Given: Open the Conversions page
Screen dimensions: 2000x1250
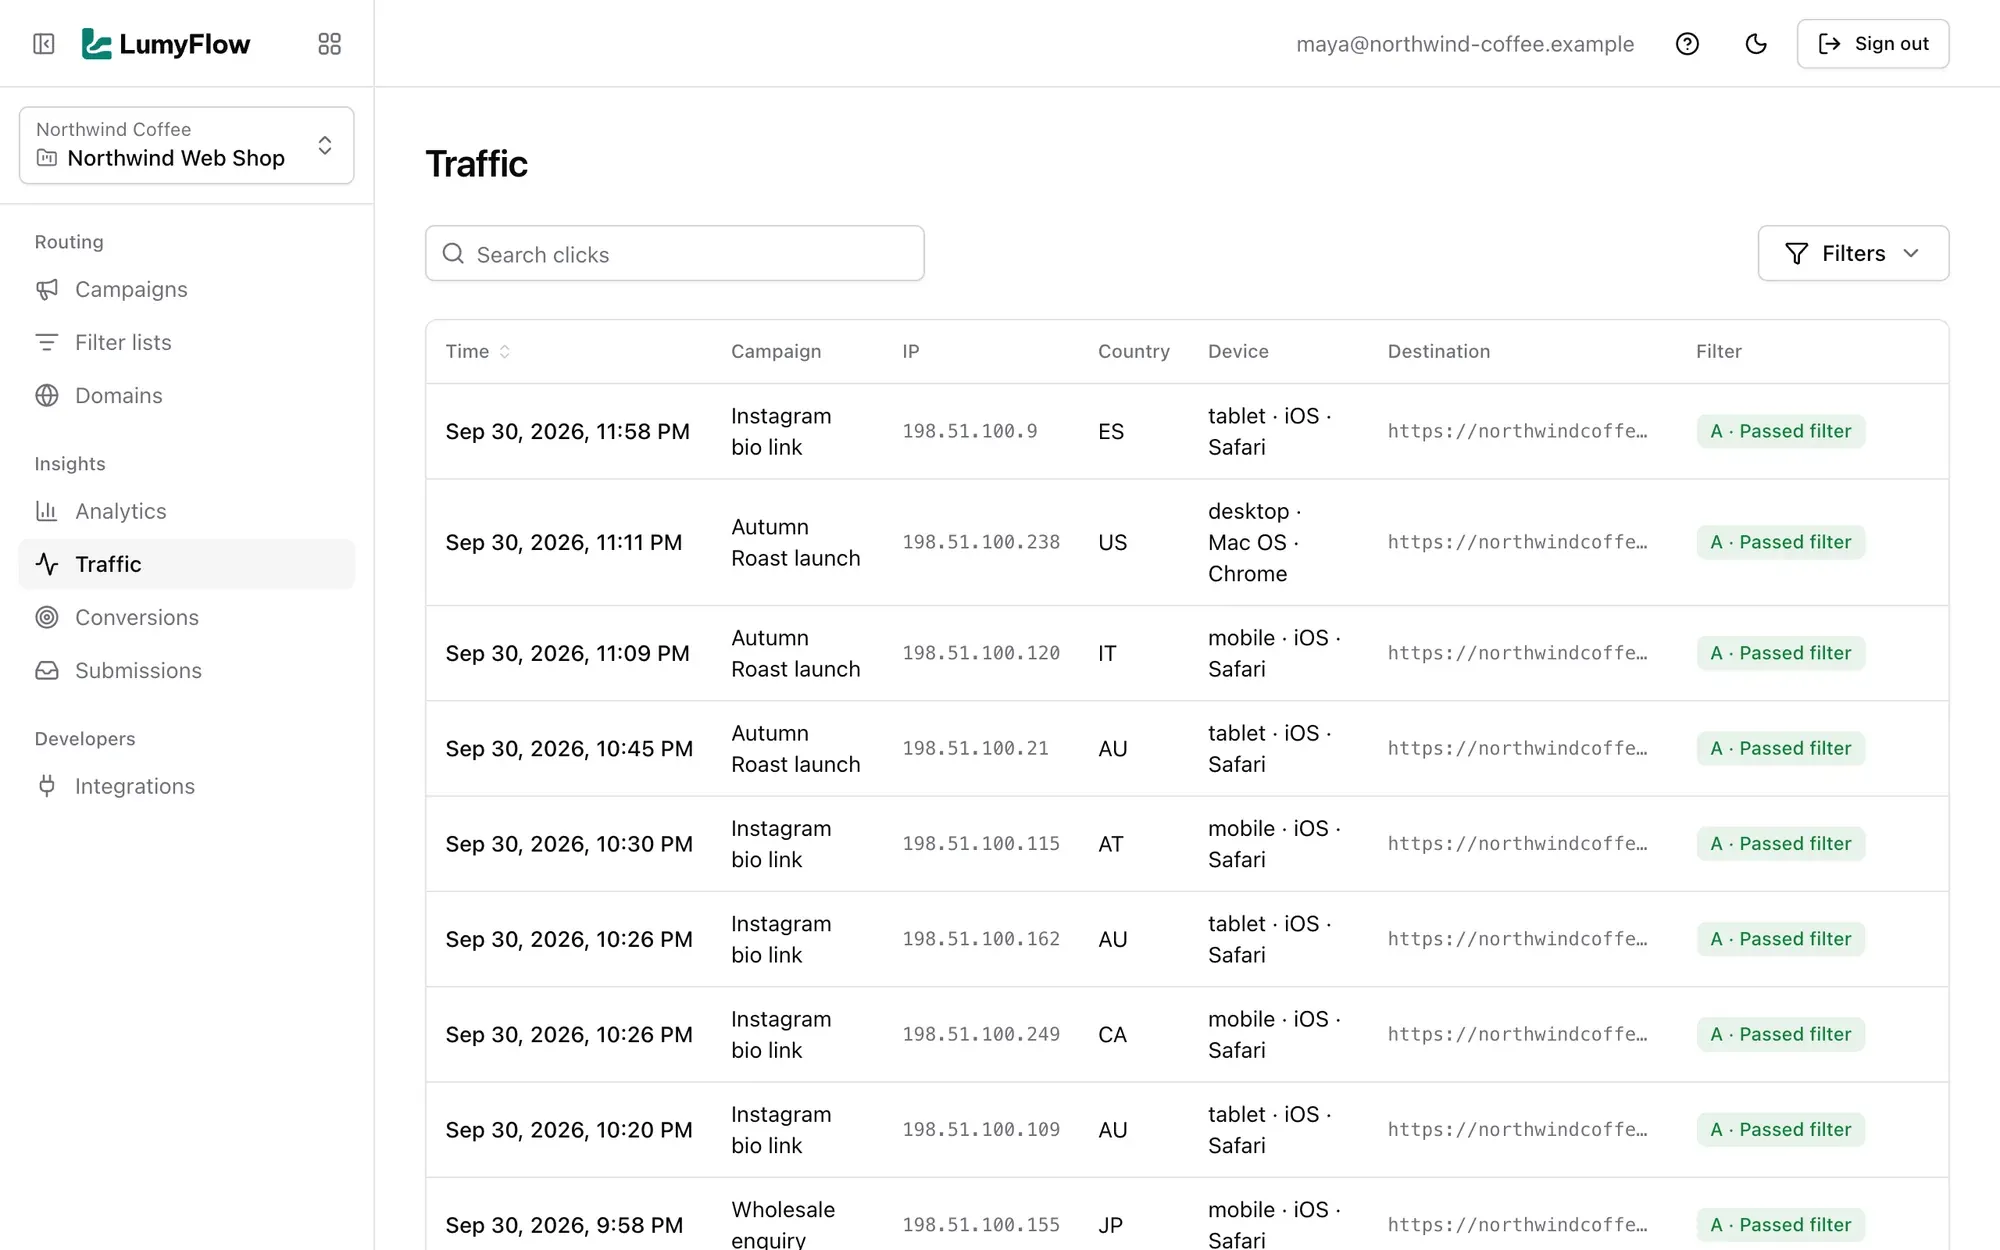Looking at the screenshot, I should [187, 617].
